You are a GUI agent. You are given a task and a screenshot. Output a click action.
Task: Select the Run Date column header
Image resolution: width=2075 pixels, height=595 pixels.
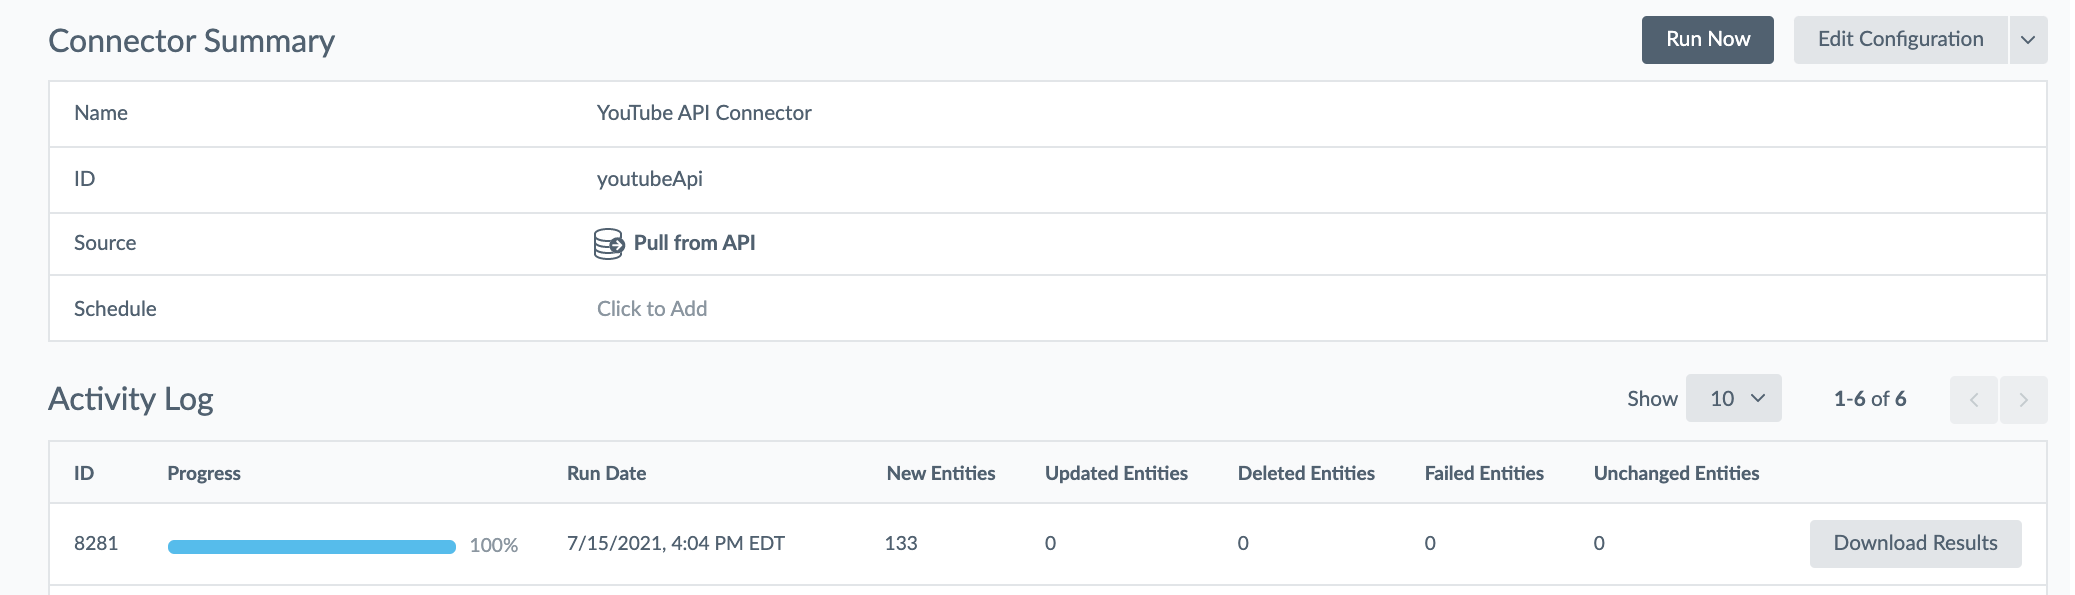606,473
